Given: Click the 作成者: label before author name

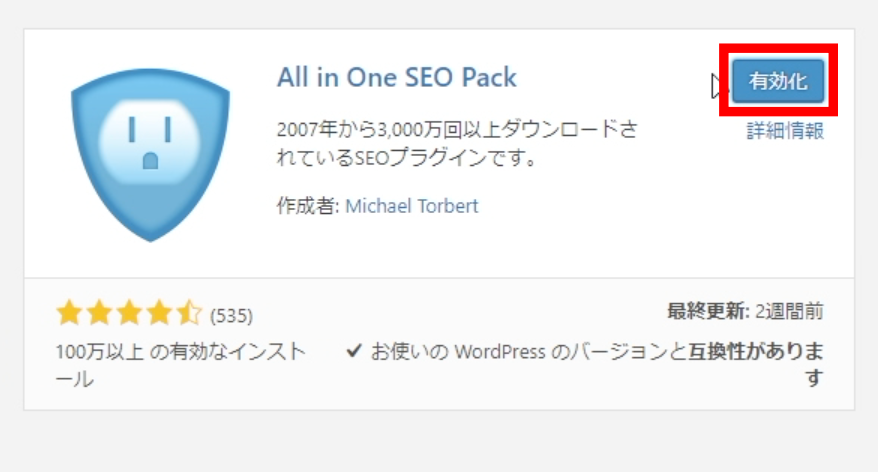Looking at the screenshot, I should coord(309,206).
